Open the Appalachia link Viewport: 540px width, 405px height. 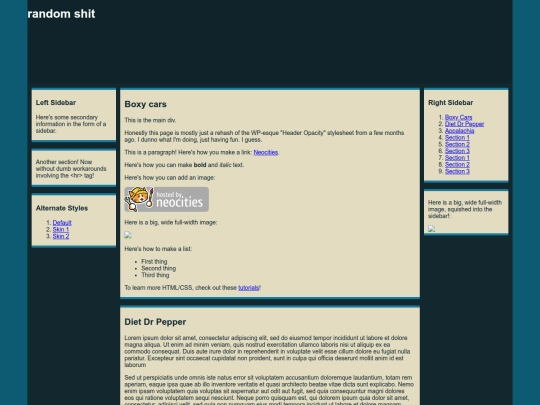pyautogui.click(x=459, y=131)
